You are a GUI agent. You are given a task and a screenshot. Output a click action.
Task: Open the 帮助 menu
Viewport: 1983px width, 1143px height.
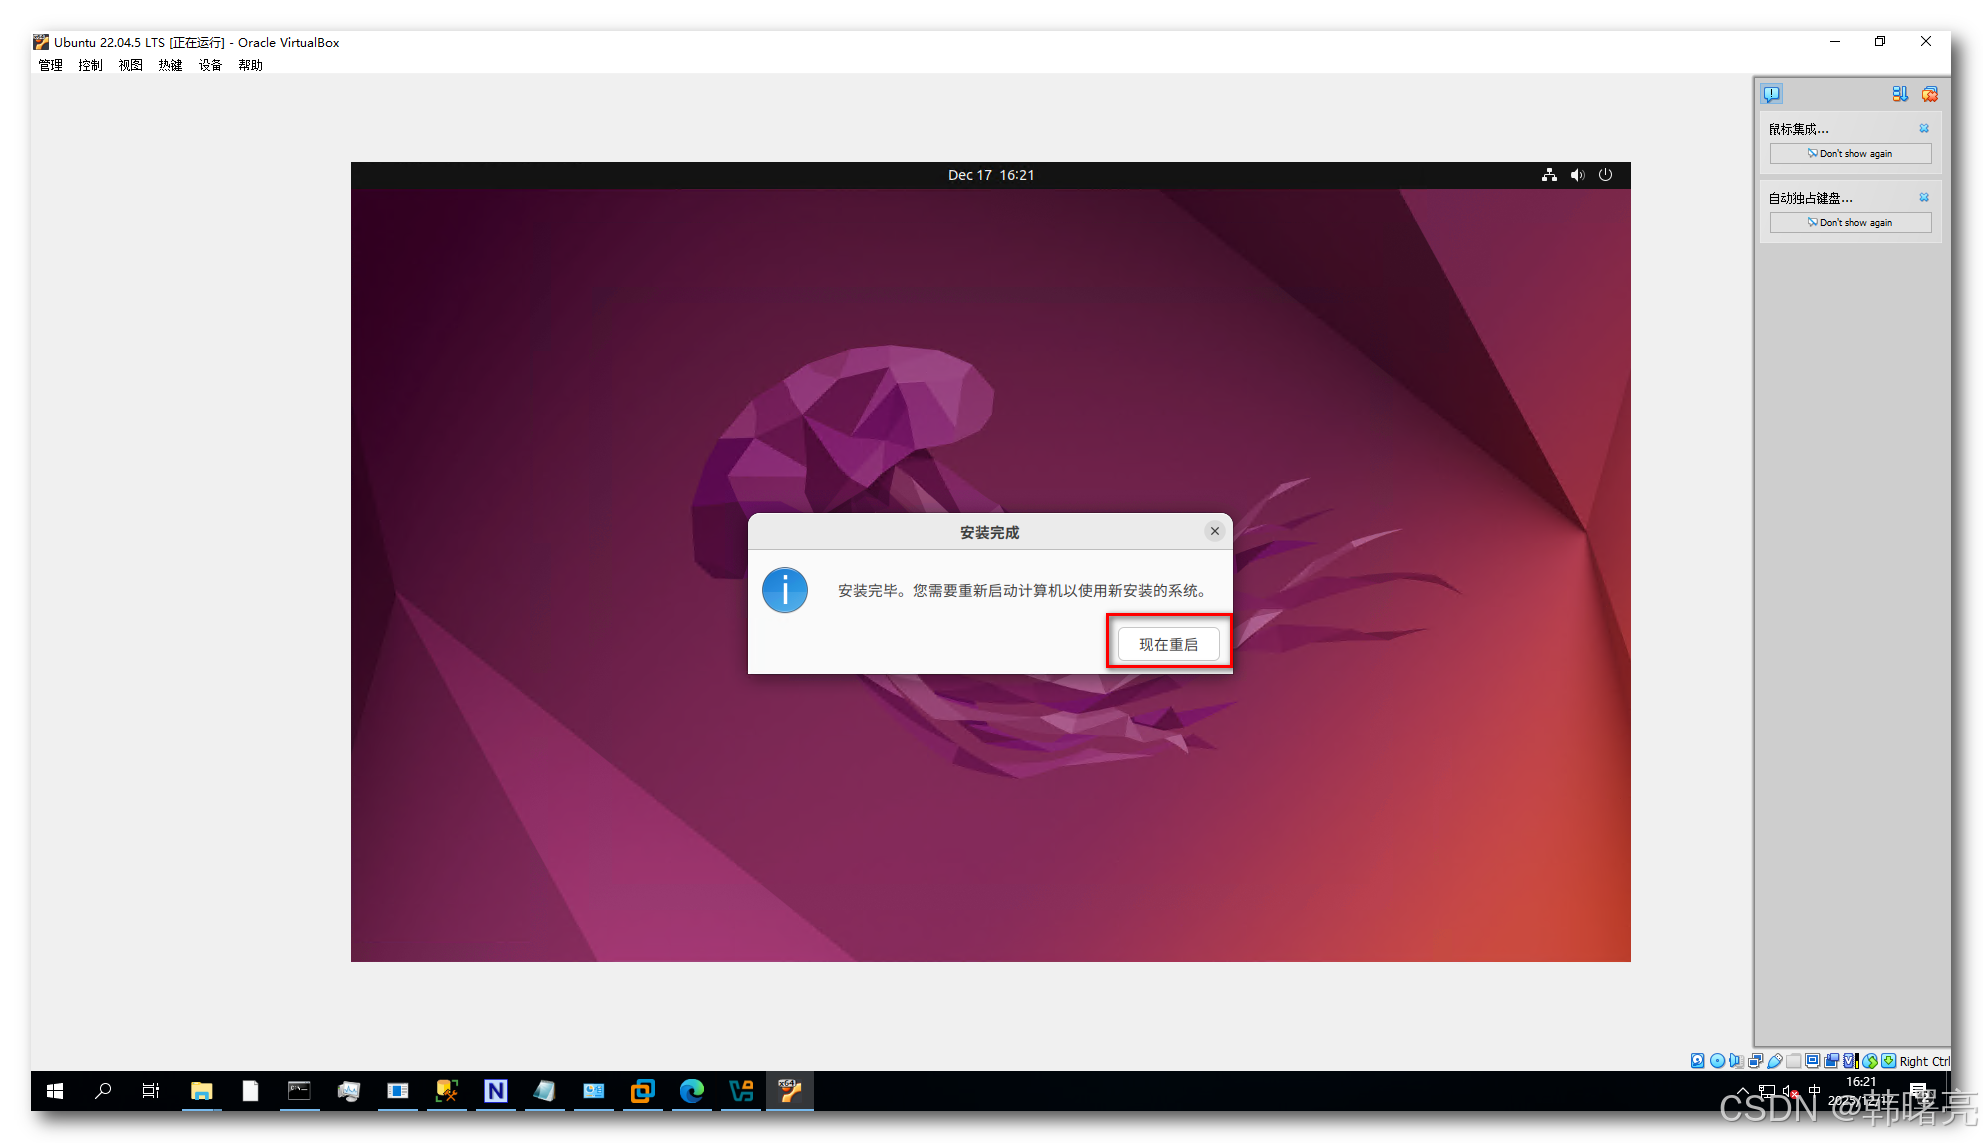click(x=250, y=65)
